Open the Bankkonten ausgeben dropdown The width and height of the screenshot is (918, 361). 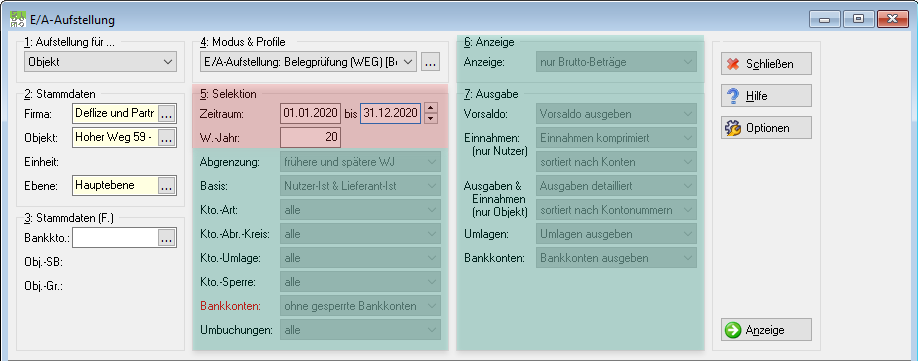point(616,257)
